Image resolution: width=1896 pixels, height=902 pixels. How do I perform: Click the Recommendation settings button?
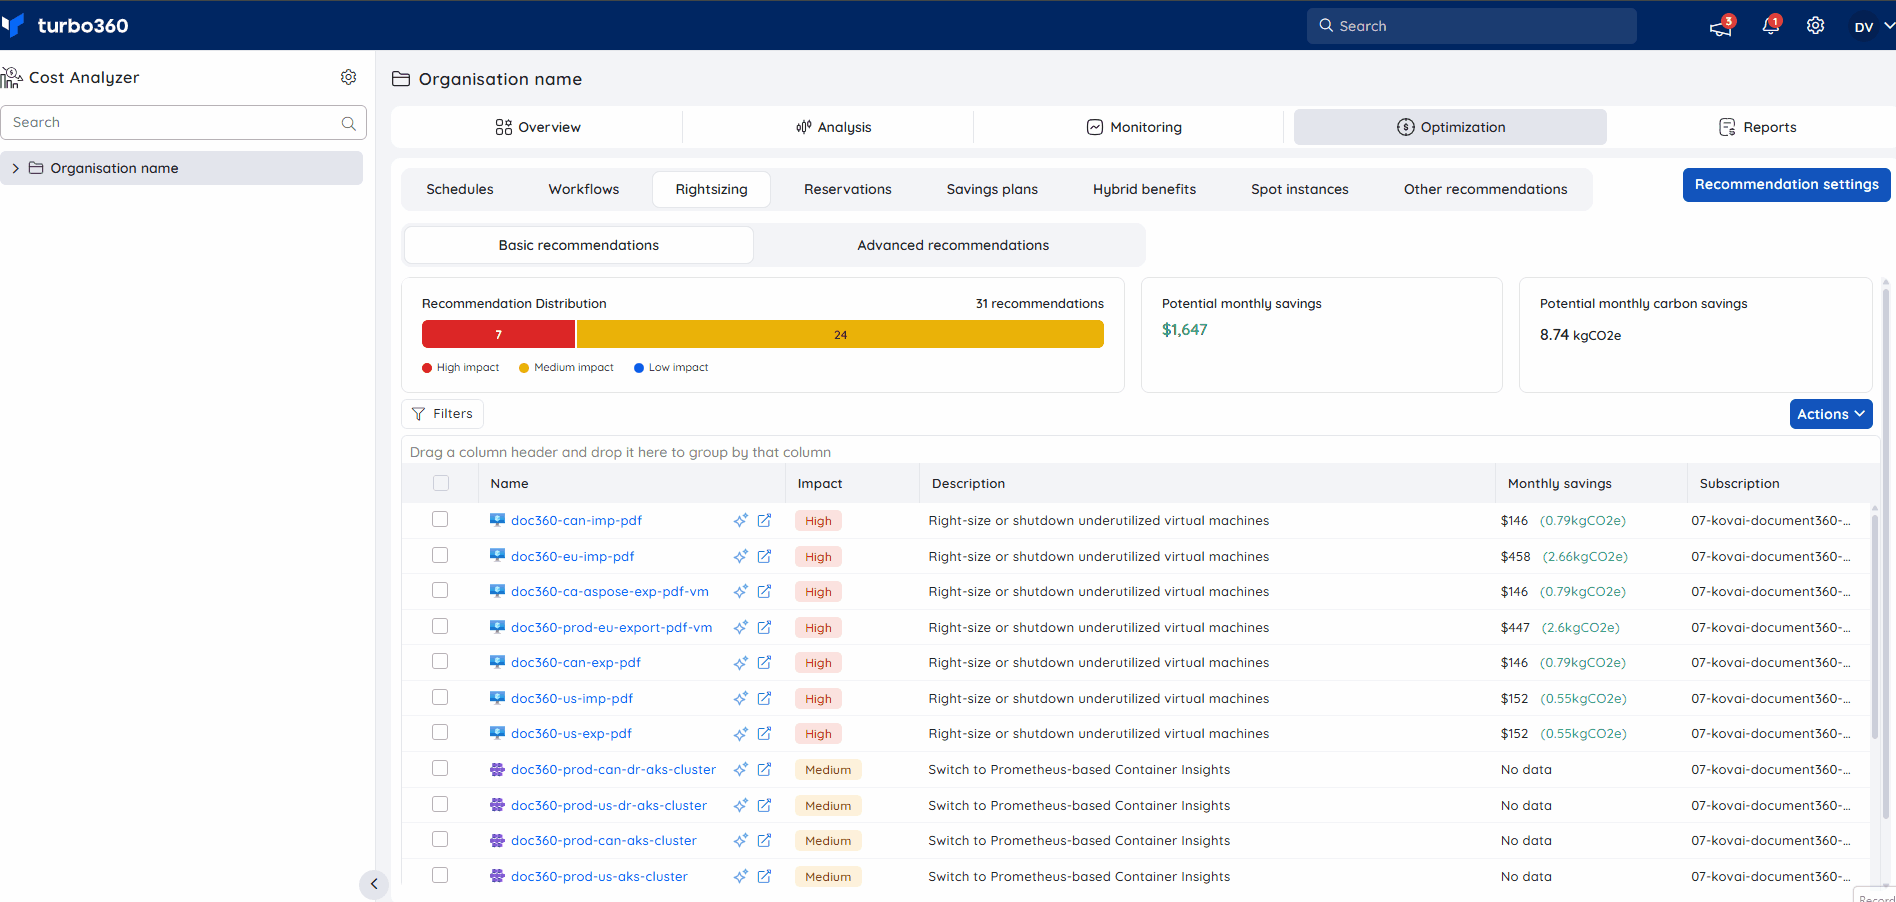[1787, 185]
